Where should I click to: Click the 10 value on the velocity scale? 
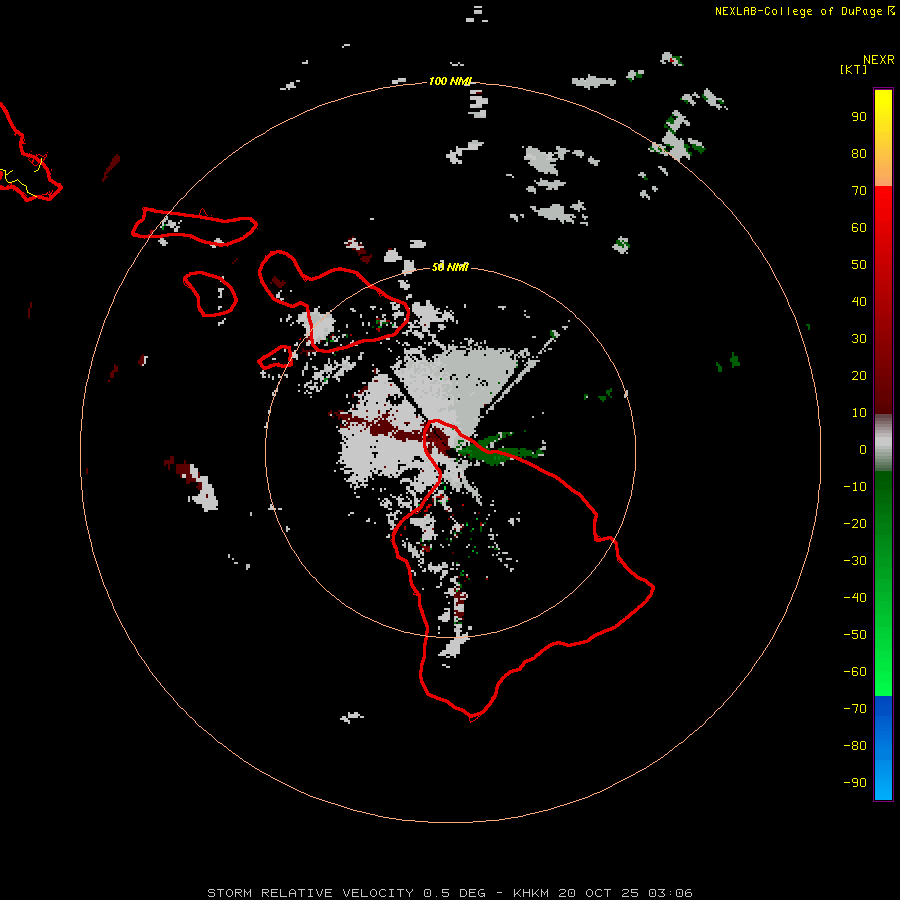(859, 413)
